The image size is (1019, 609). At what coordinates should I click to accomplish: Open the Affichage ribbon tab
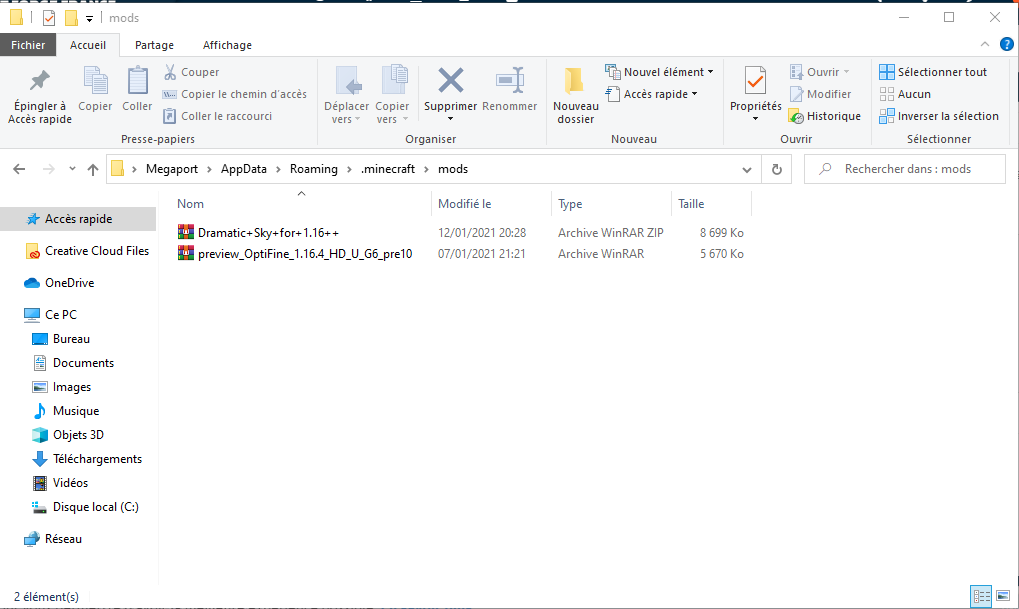click(x=227, y=45)
